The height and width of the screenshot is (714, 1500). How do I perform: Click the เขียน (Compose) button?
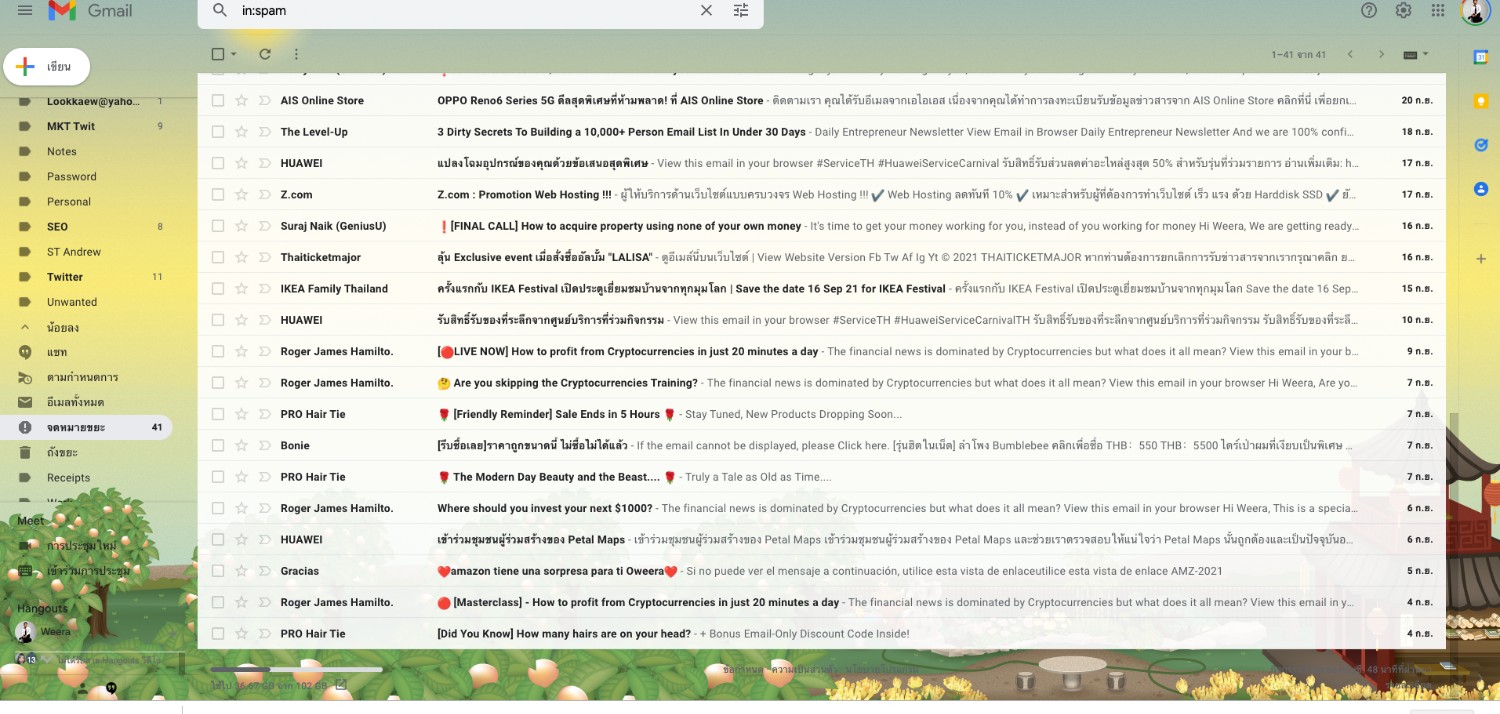pos(47,66)
